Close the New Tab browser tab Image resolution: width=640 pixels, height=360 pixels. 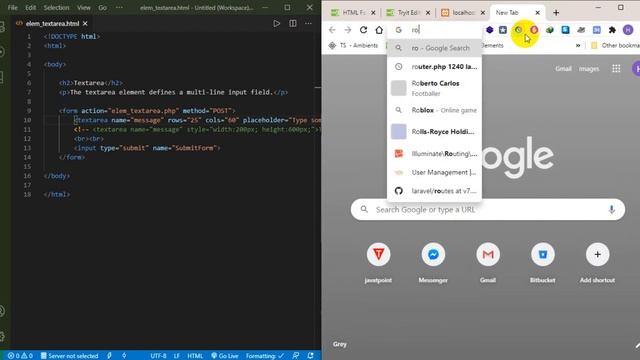coord(538,13)
